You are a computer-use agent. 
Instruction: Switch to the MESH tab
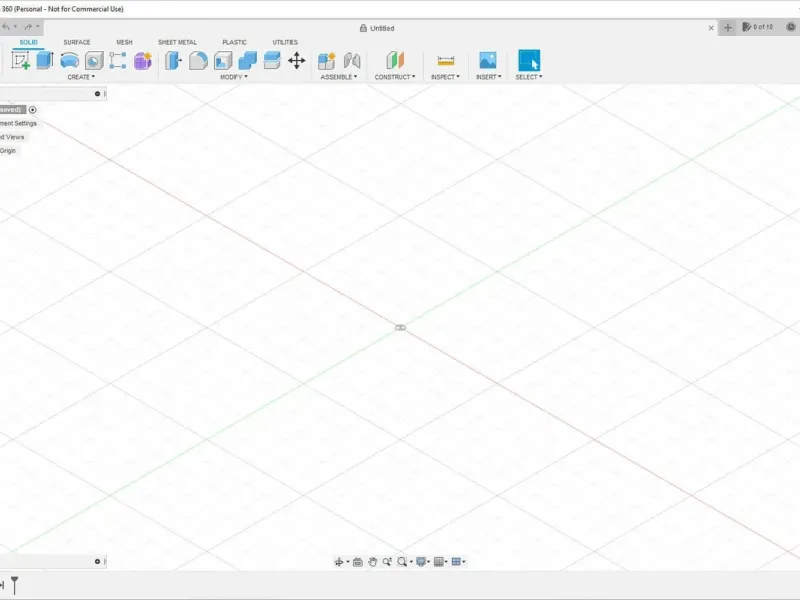(124, 42)
